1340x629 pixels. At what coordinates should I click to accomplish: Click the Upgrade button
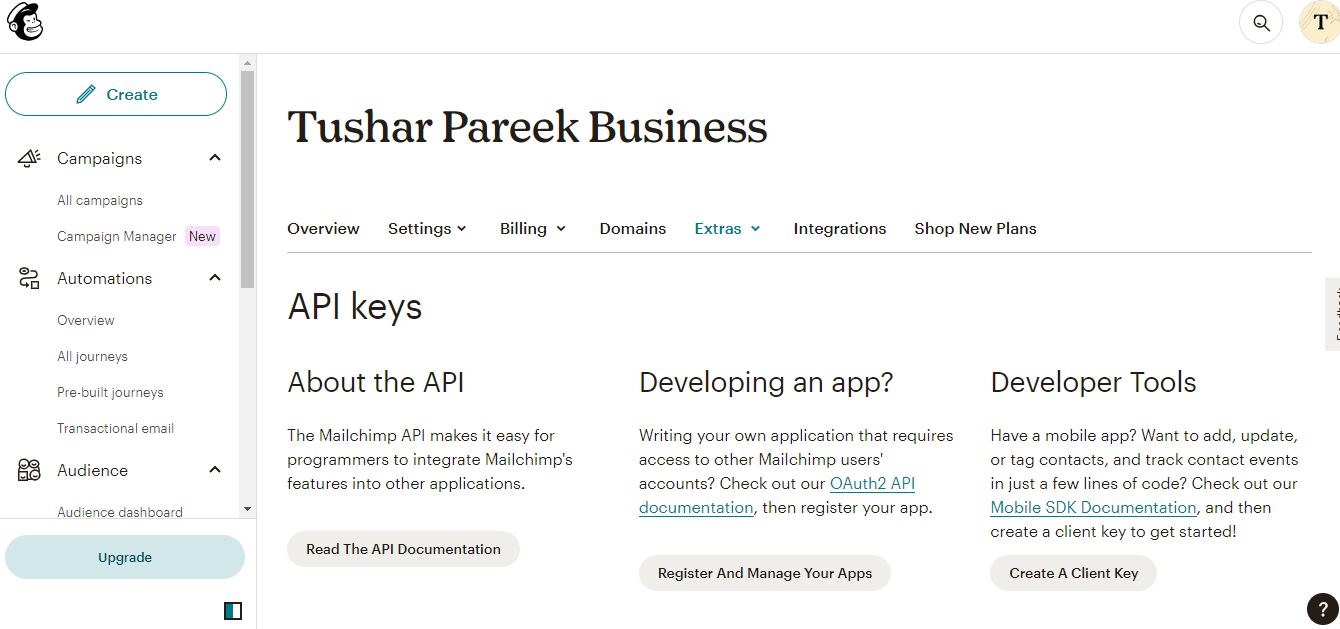[125, 558]
